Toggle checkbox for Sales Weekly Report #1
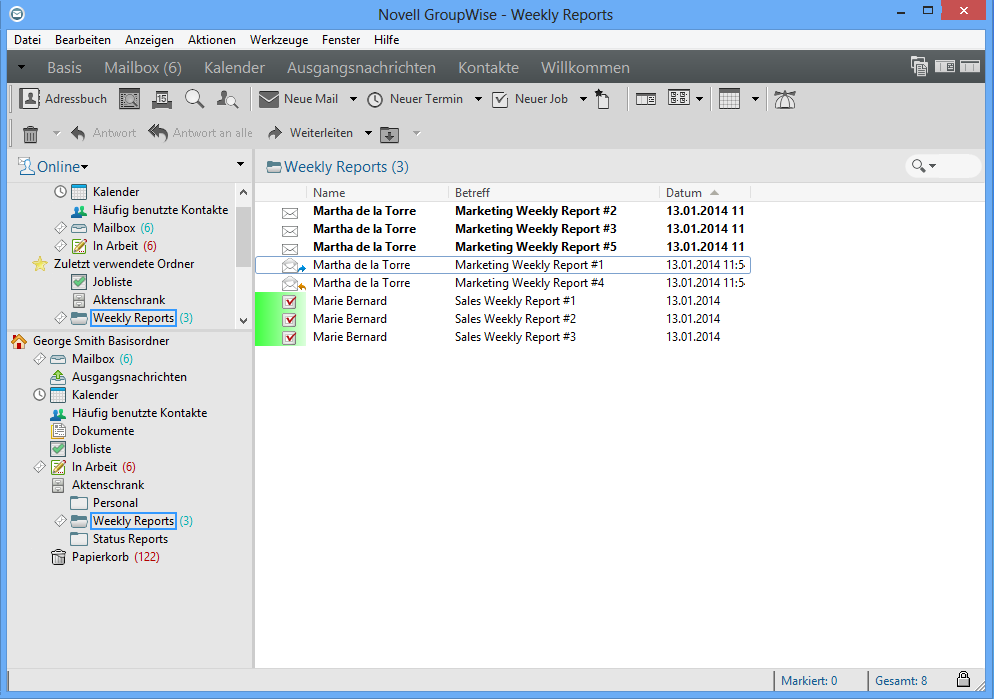This screenshot has width=994, height=699. pos(290,302)
